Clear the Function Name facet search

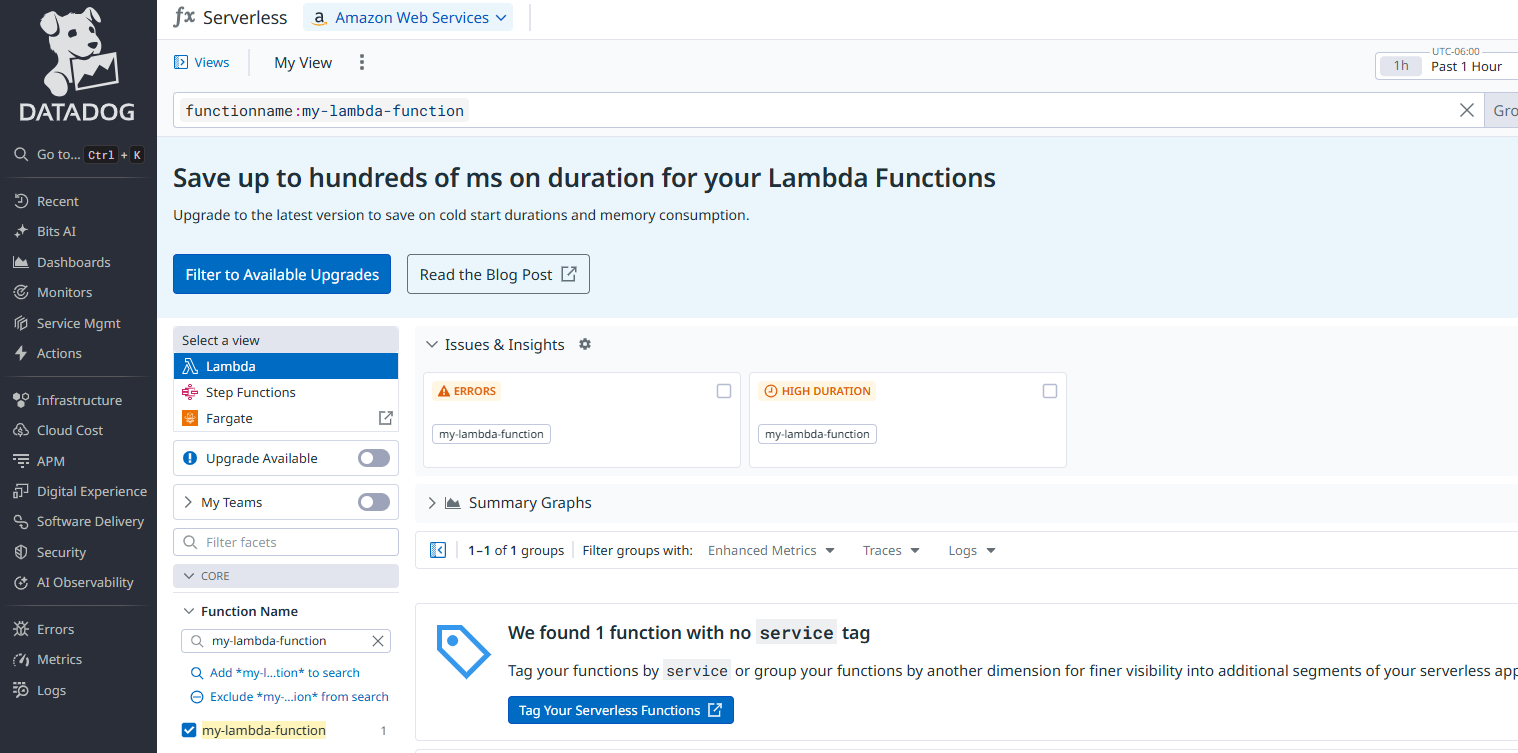click(x=377, y=641)
